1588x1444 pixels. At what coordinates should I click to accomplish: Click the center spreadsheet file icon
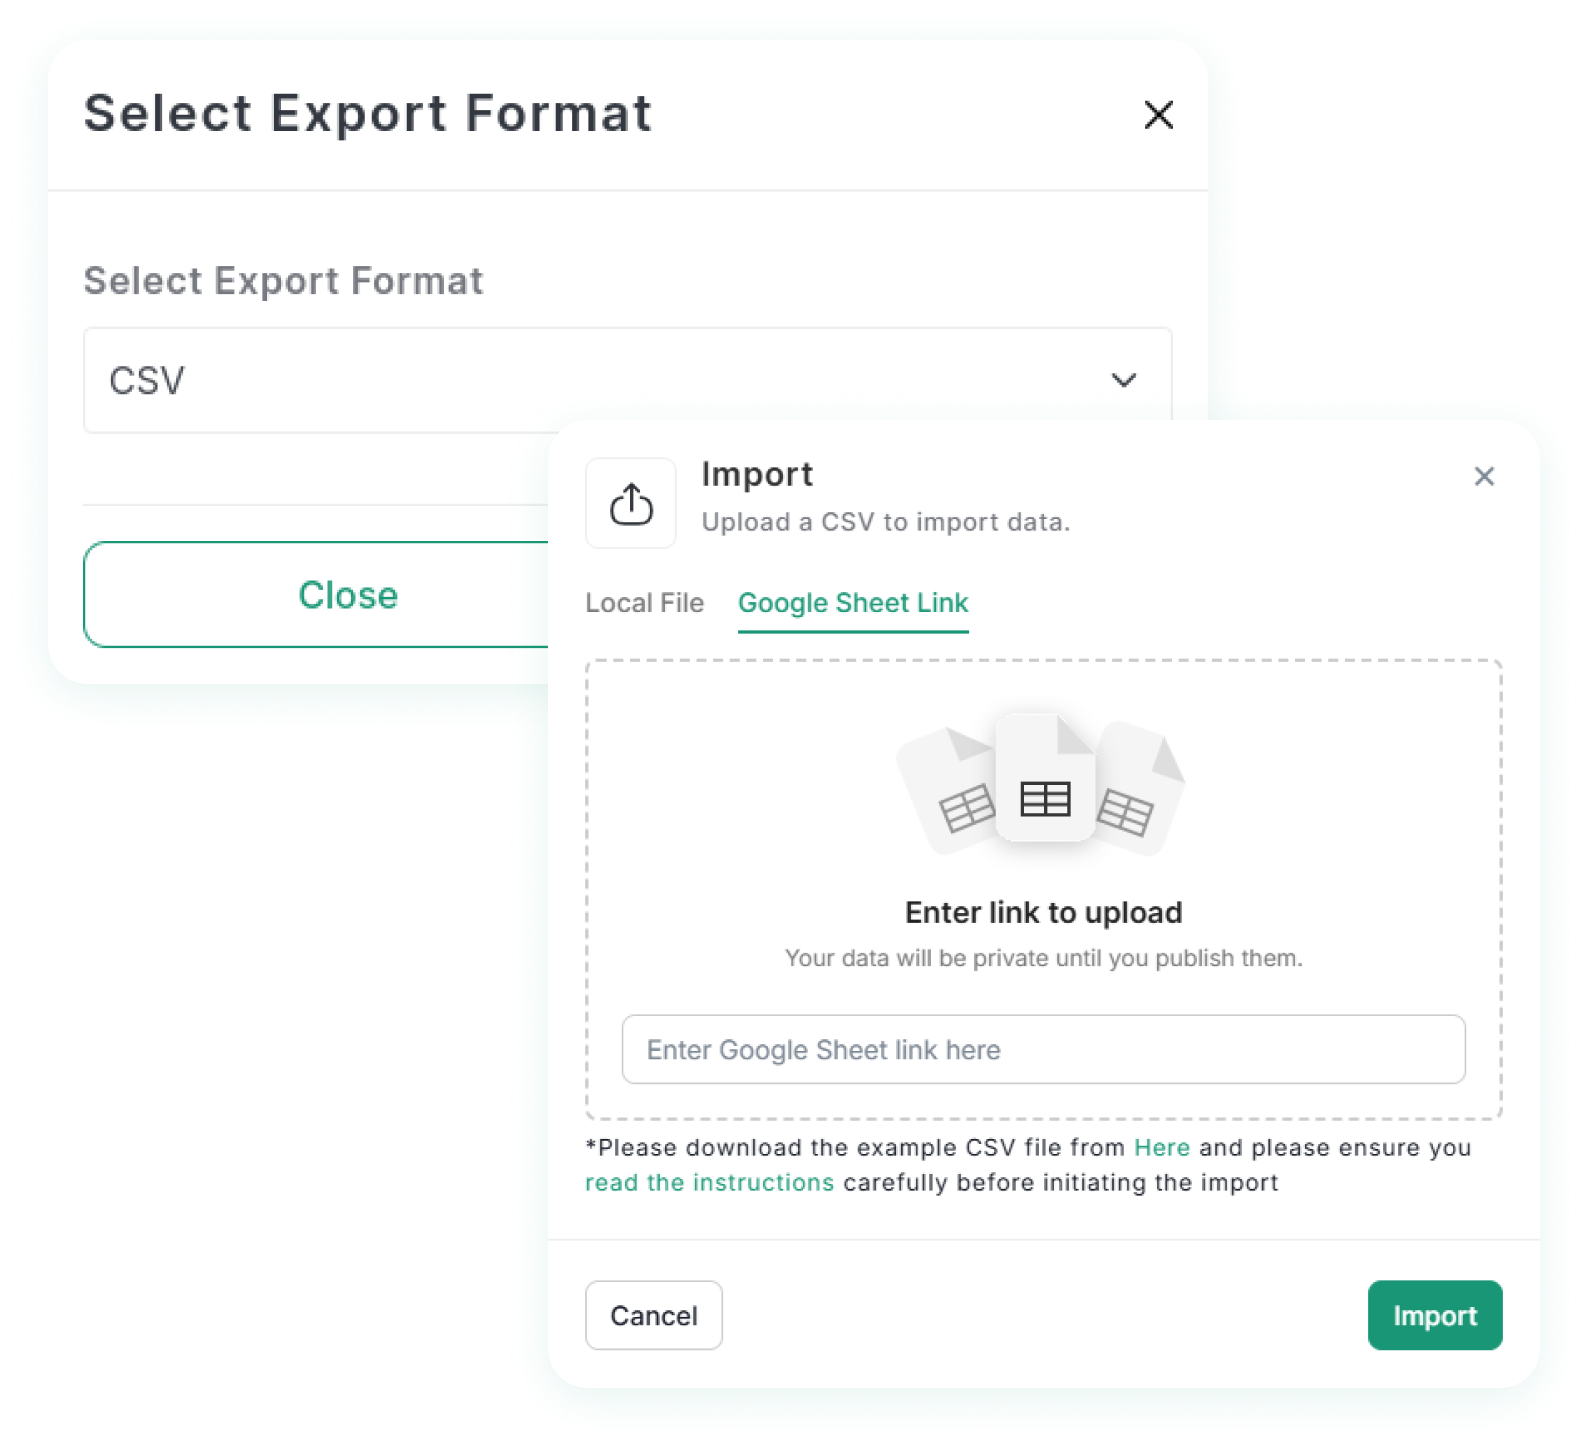(x=1045, y=778)
